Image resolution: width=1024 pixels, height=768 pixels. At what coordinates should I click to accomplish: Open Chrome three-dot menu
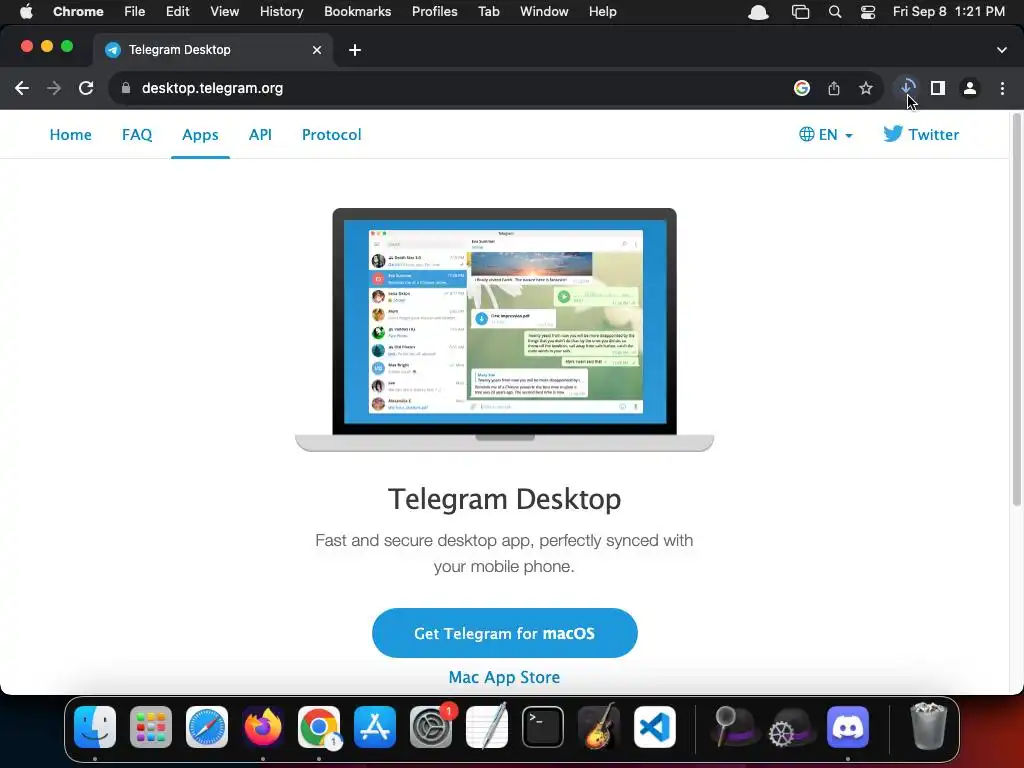(x=1002, y=88)
